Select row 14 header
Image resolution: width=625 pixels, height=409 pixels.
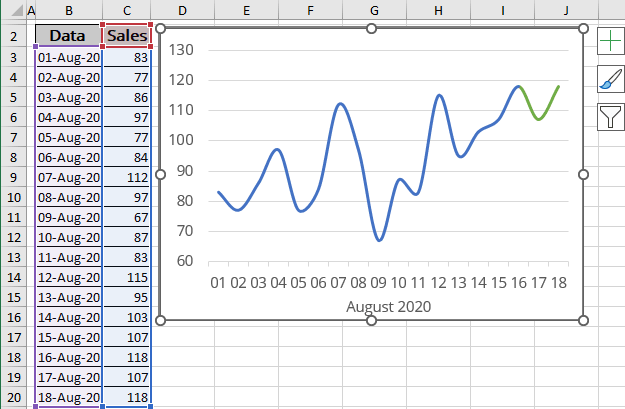pyautogui.click(x=14, y=277)
